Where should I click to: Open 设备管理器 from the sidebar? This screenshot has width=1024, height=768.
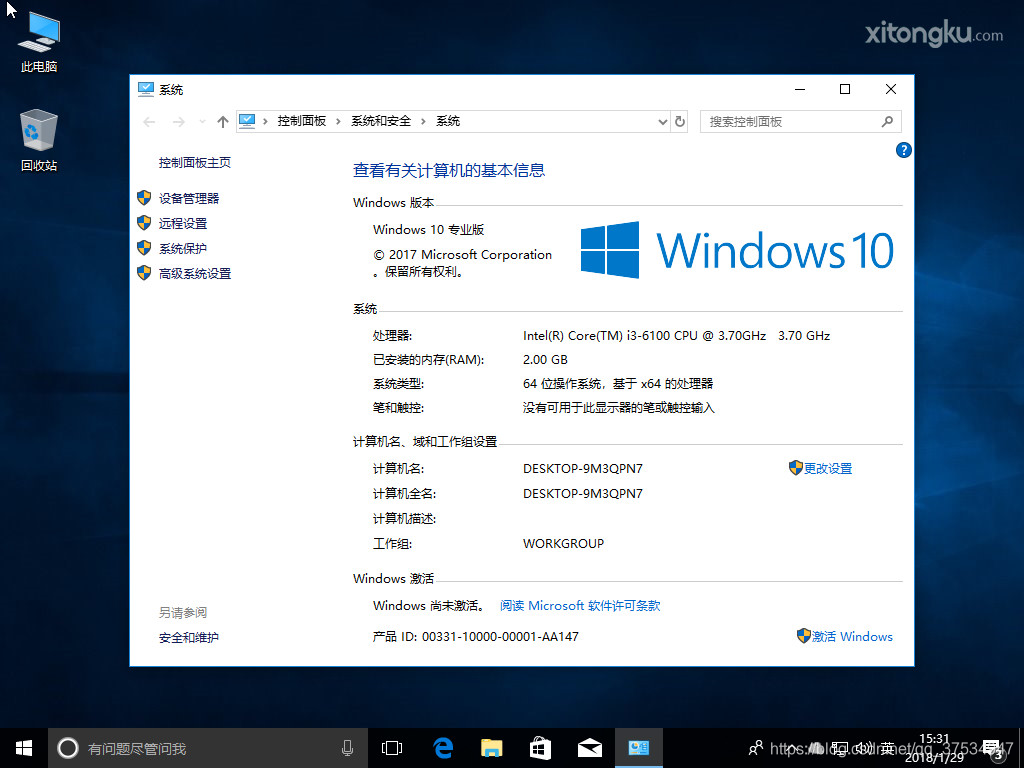189,199
